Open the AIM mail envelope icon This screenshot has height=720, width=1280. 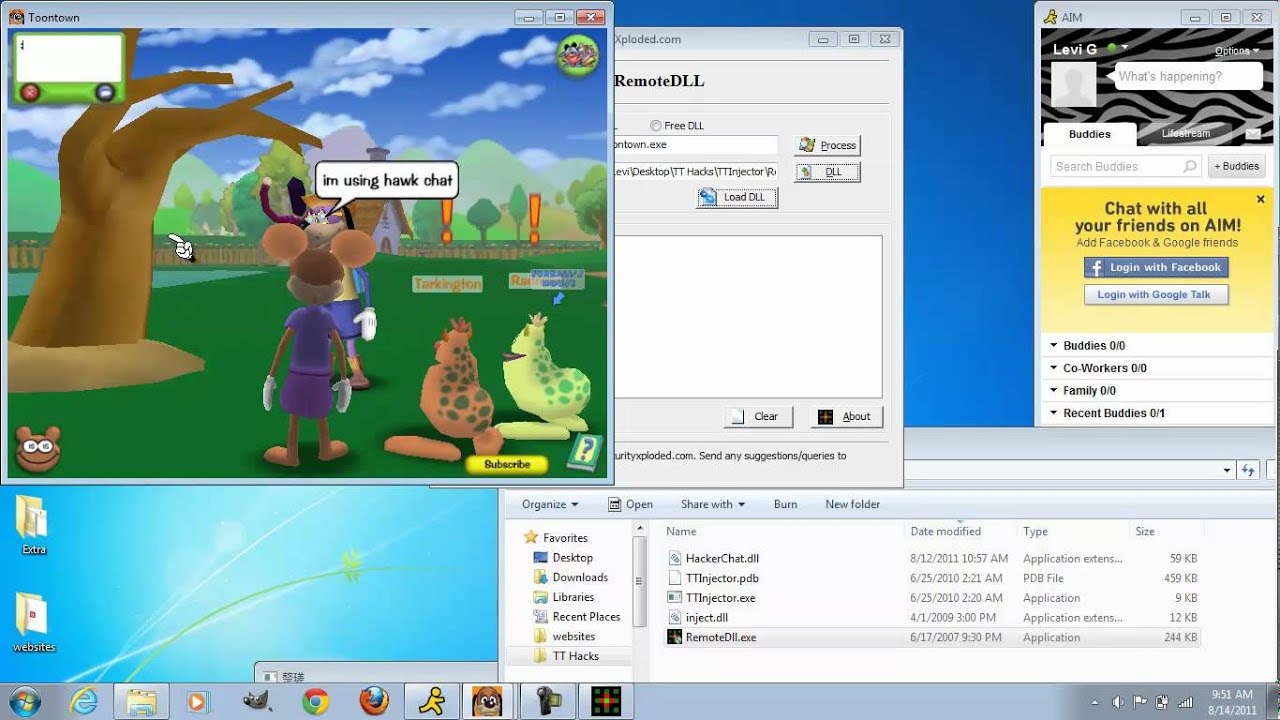click(1252, 134)
